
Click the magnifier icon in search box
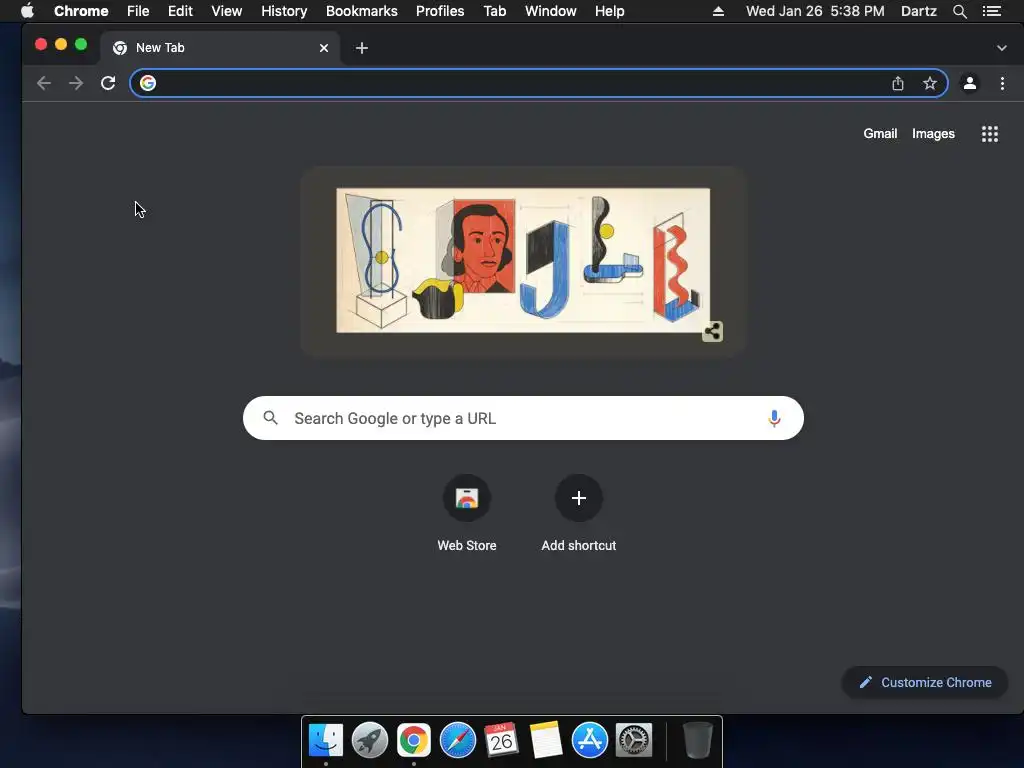tap(270, 417)
